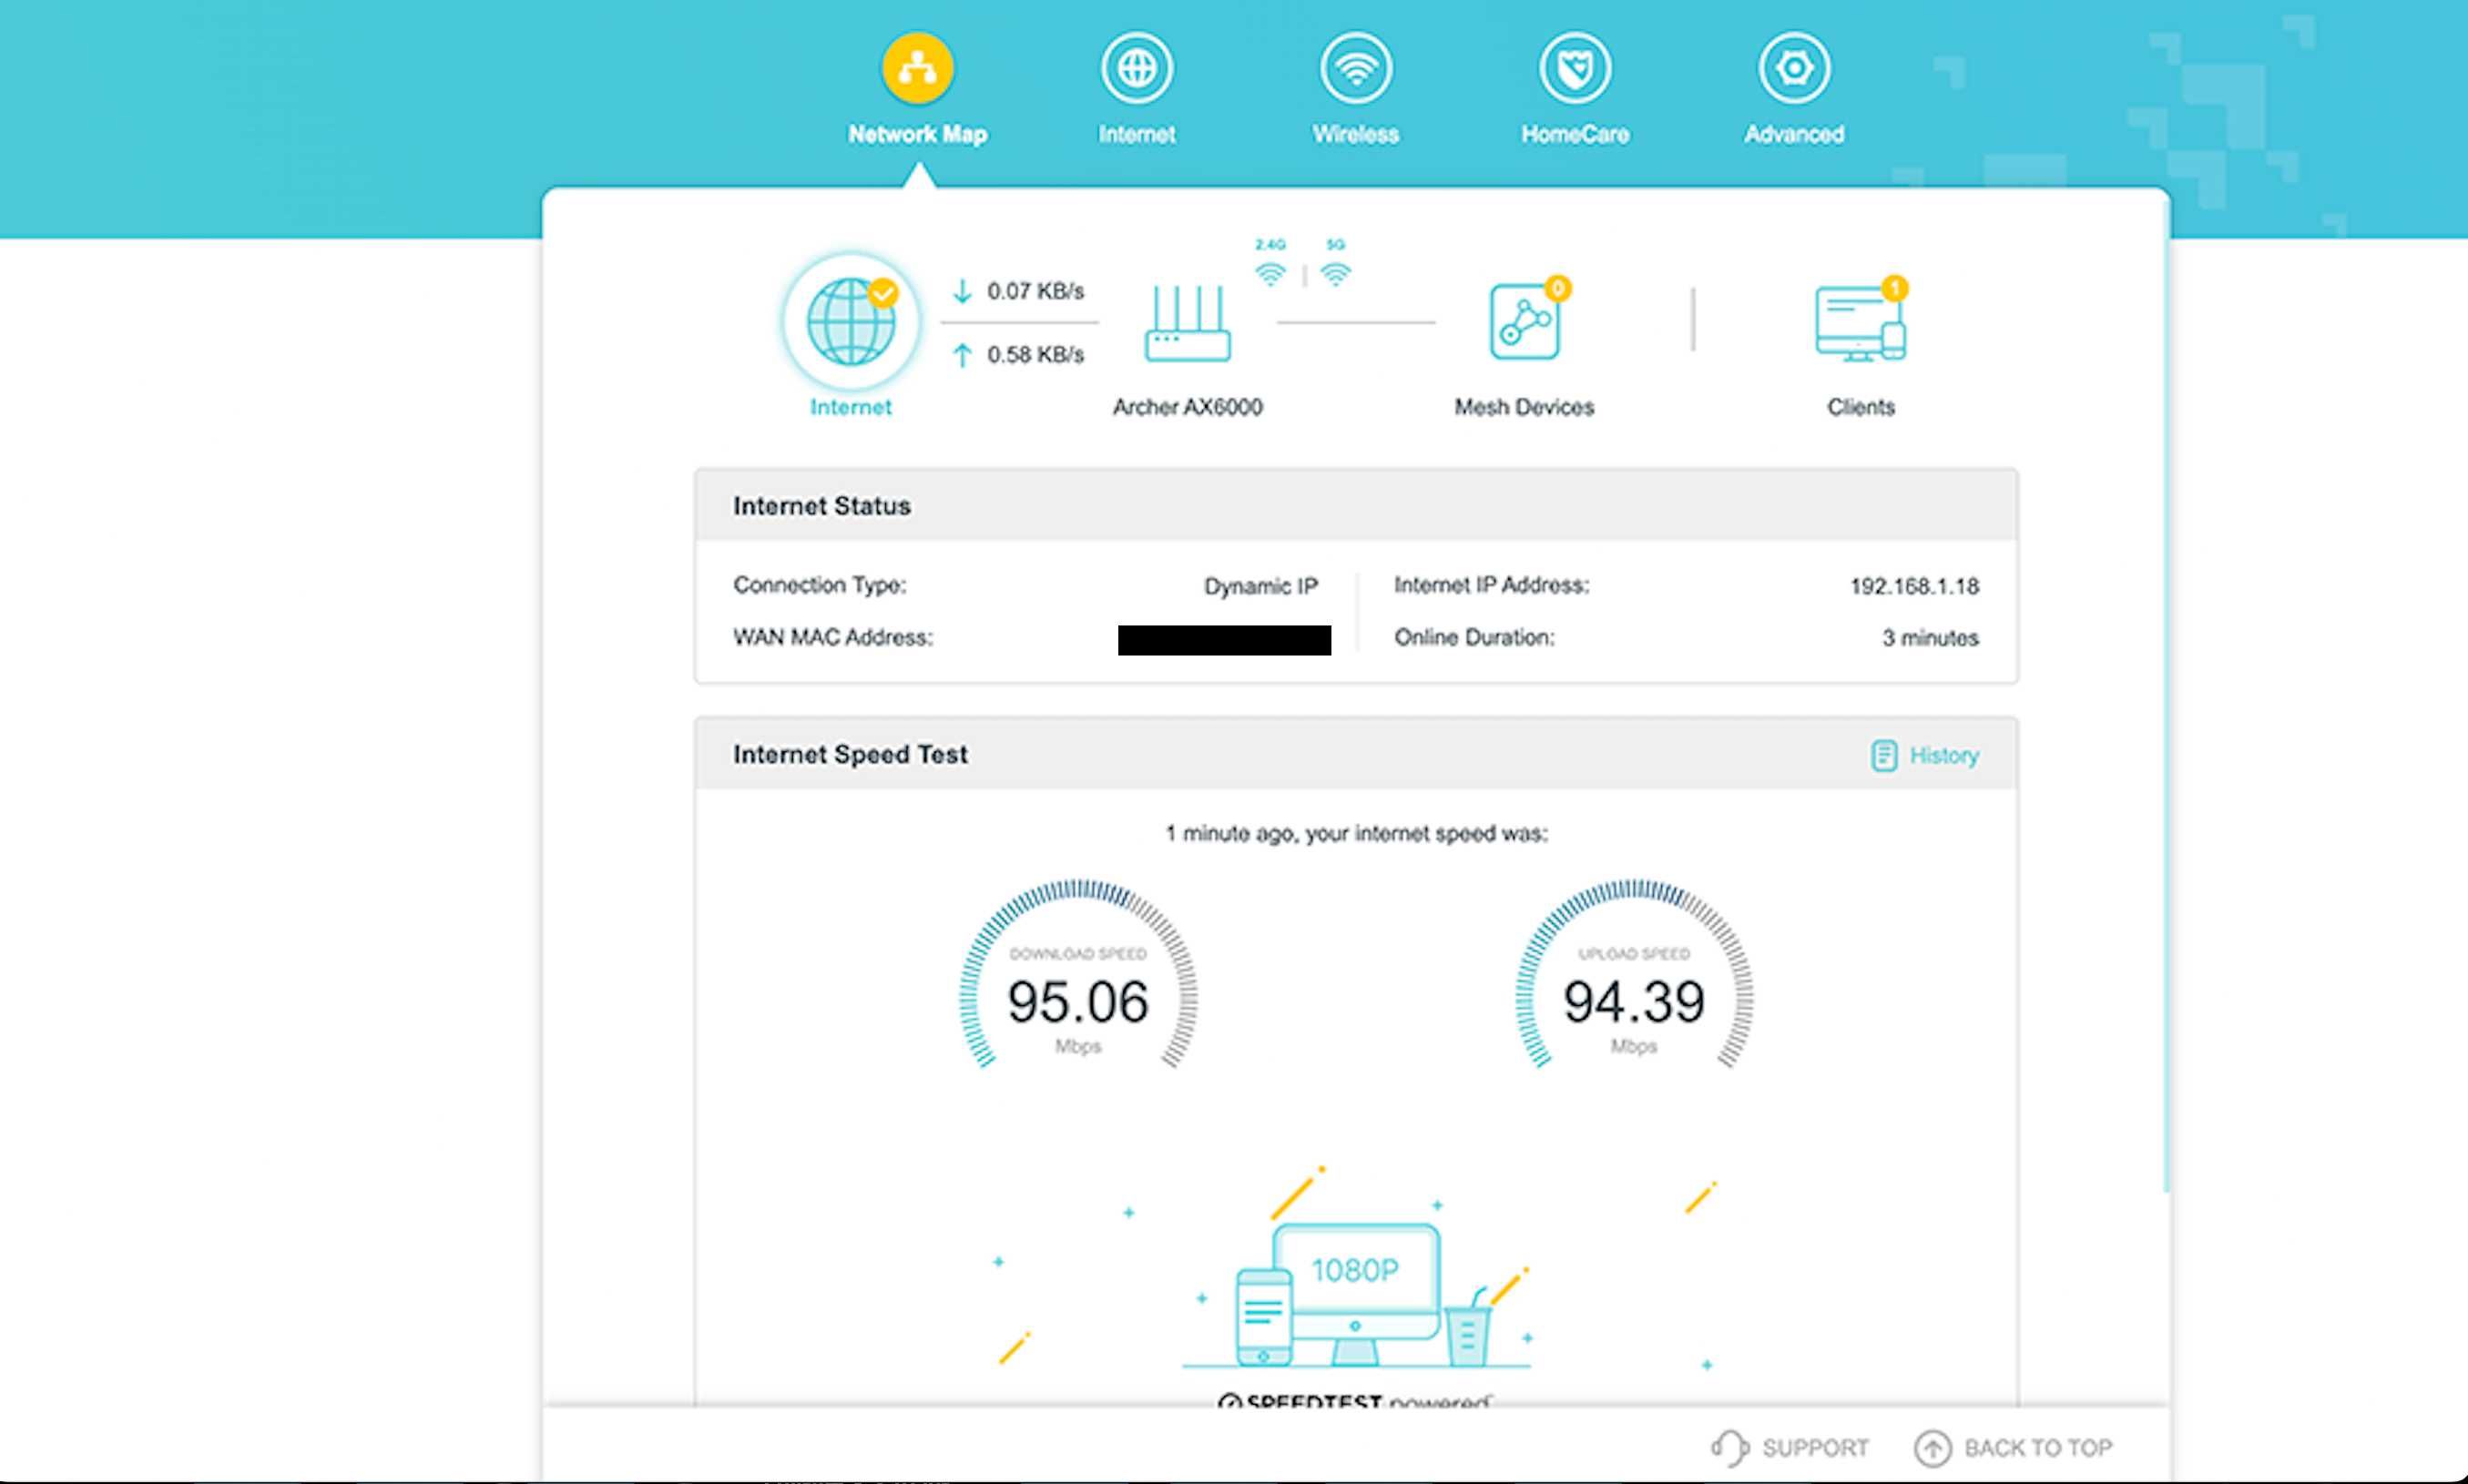Click the Internet label under the globe
The height and width of the screenshot is (1484, 2468).
[x=851, y=407]
